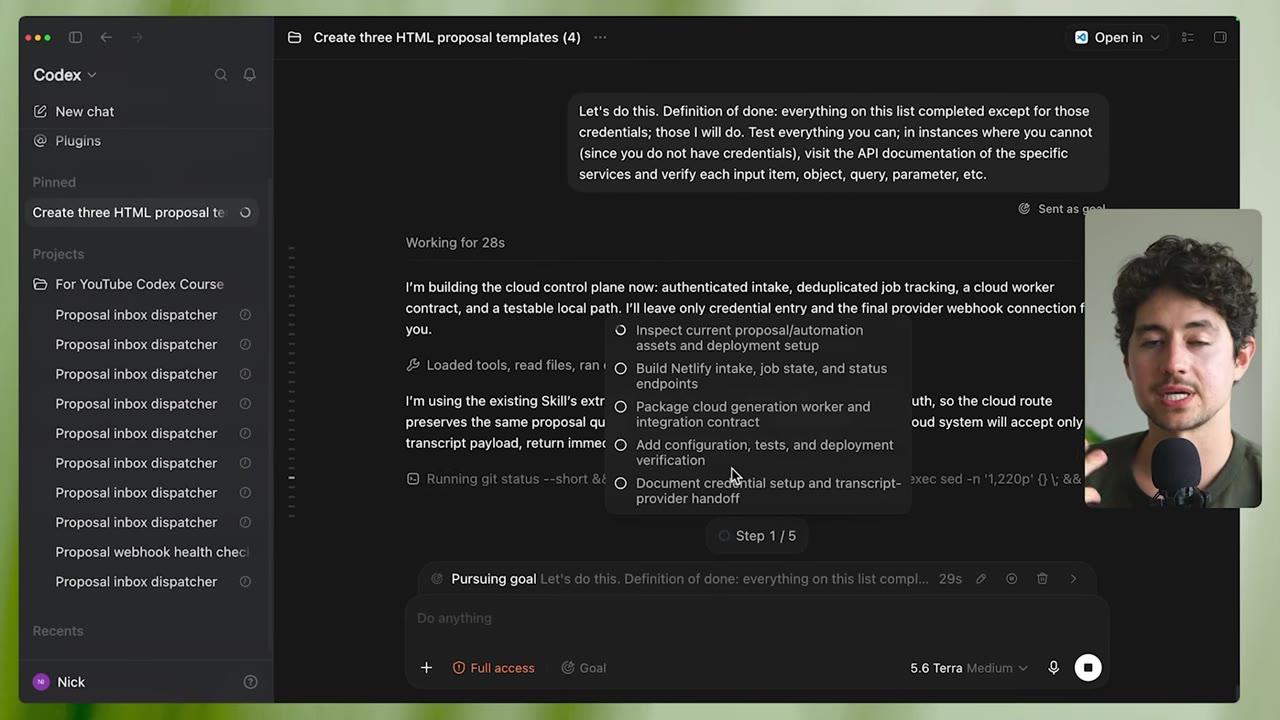Go back with the left arrow
This screenshot has height=720, width=1280.
coord(106,37)
